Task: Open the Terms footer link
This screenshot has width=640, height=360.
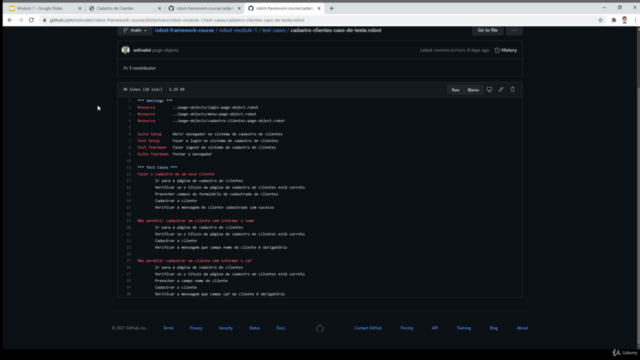Action: pyautogui.click(x=168, y=328)
